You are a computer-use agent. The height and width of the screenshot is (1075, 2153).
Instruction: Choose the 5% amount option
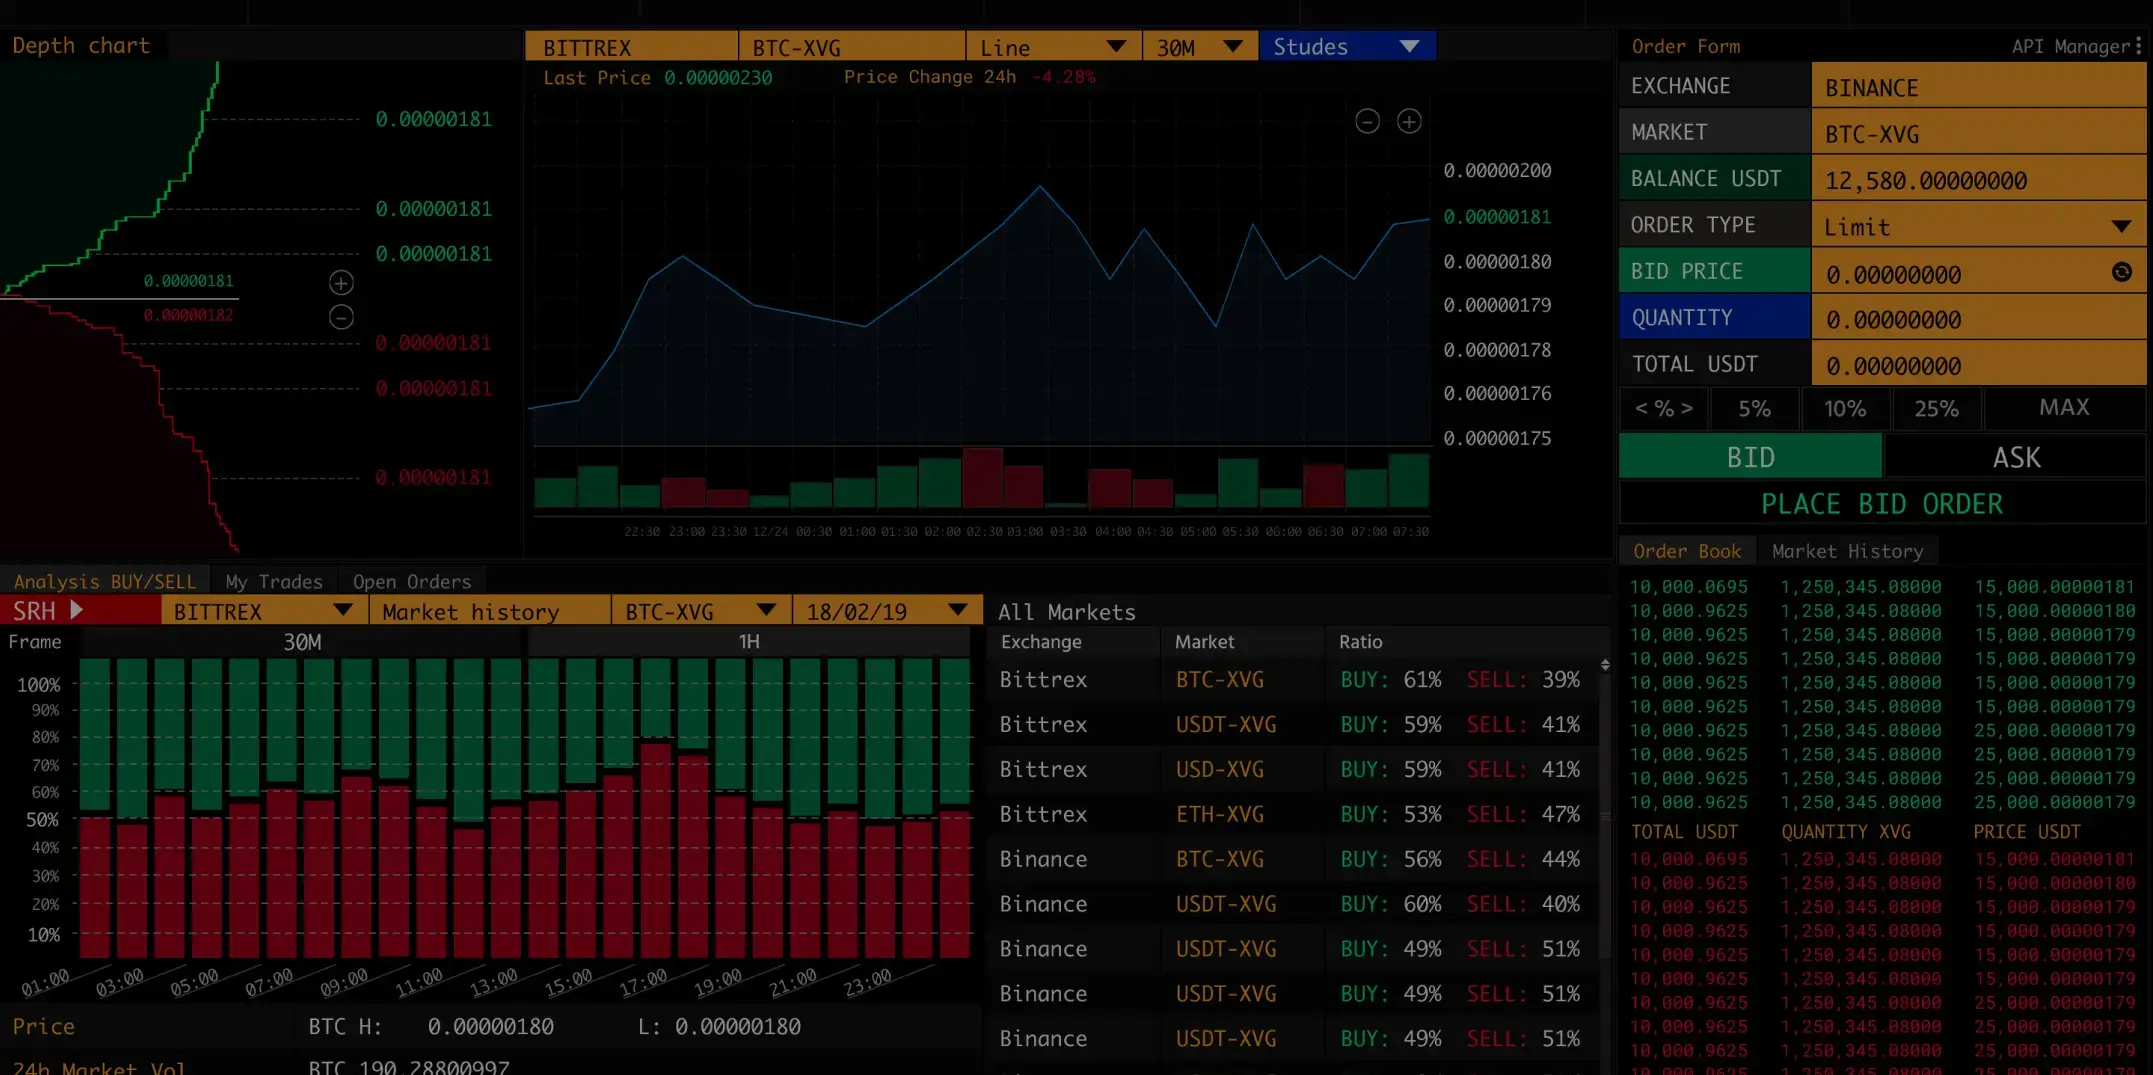tap(1754, 408)
